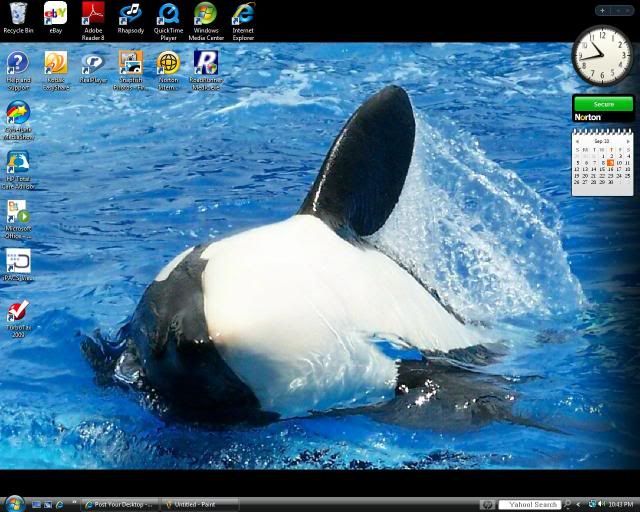Open the Norton Internet Security shortcut
Viewport: 640px width, 512px height.
click(168, 71)
